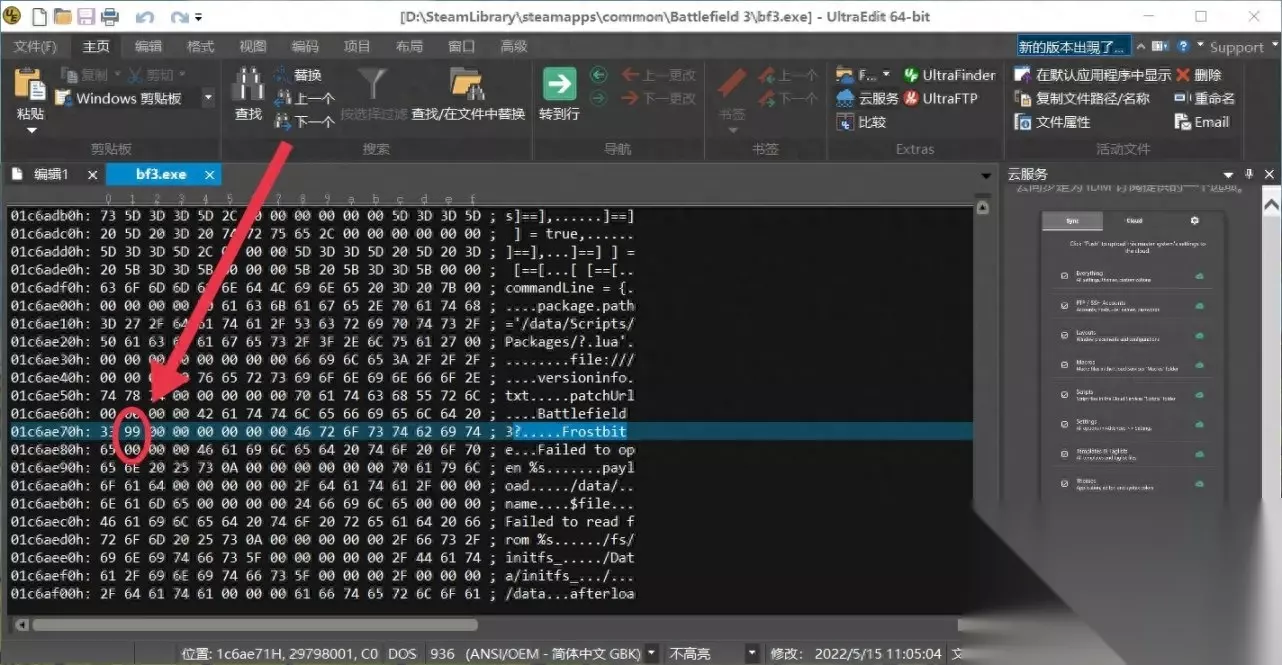Switch to the 格式 ribbon tab

coord(200,47)
